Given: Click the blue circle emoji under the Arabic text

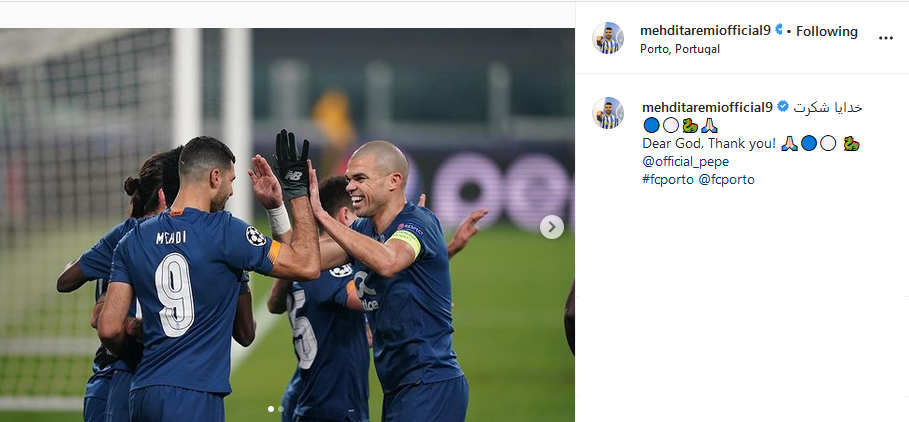Looking at the screenshot, I should 651,125.
